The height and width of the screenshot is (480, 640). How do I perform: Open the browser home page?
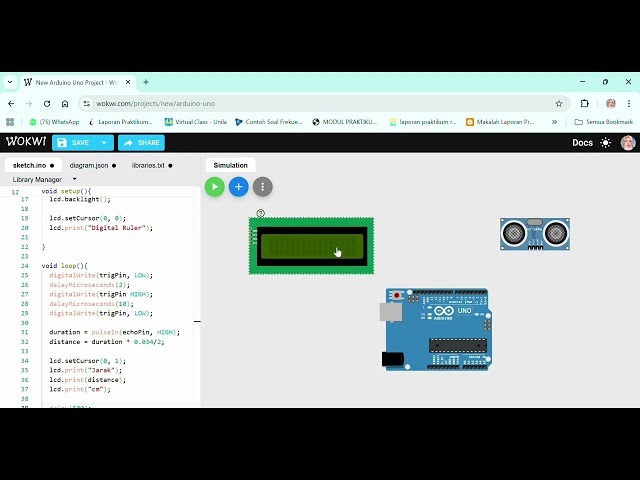click(x=65, y=104)
